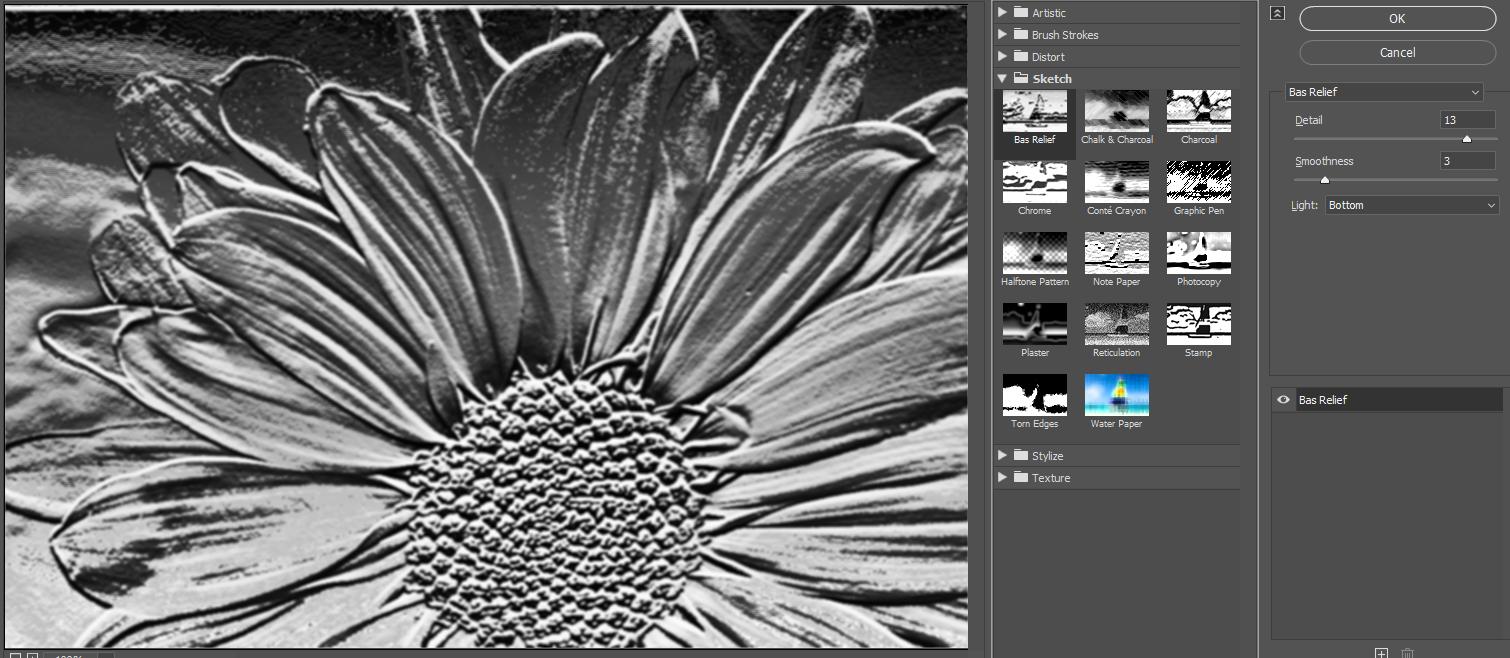The image size is (1510, 658).
Task: Expand the Brush Strokes filter folder
Action: pyautogui.click(x=1003, y=34)
